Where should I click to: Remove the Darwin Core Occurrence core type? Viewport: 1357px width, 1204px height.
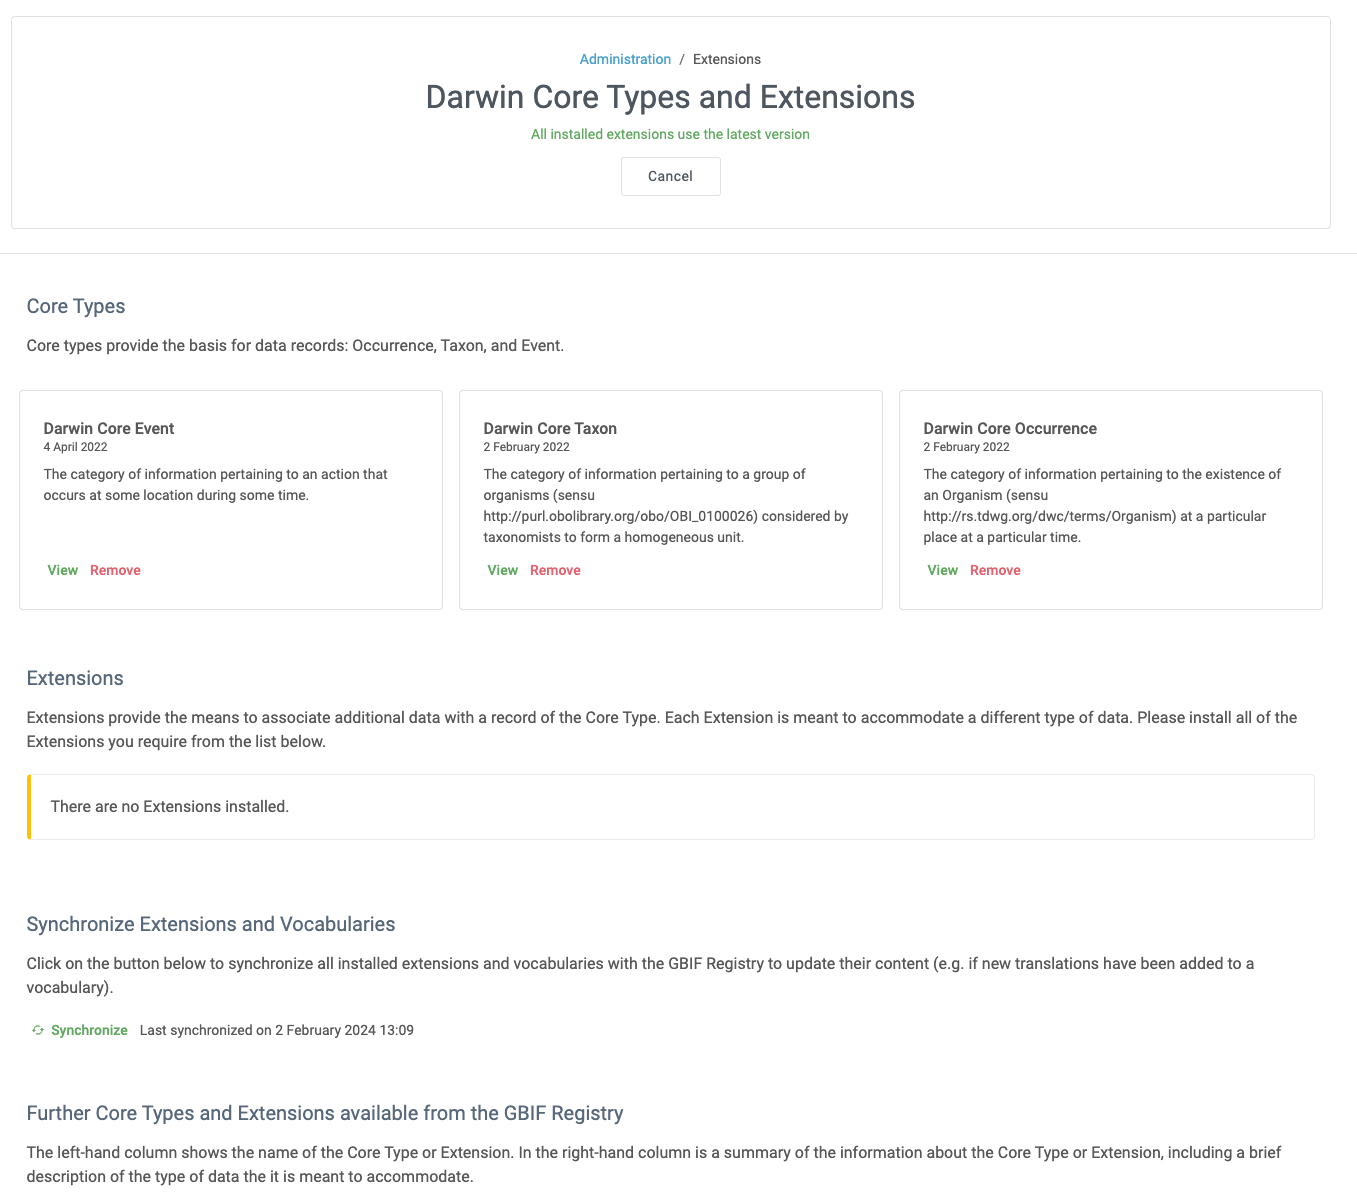click(x=995, y=570)
